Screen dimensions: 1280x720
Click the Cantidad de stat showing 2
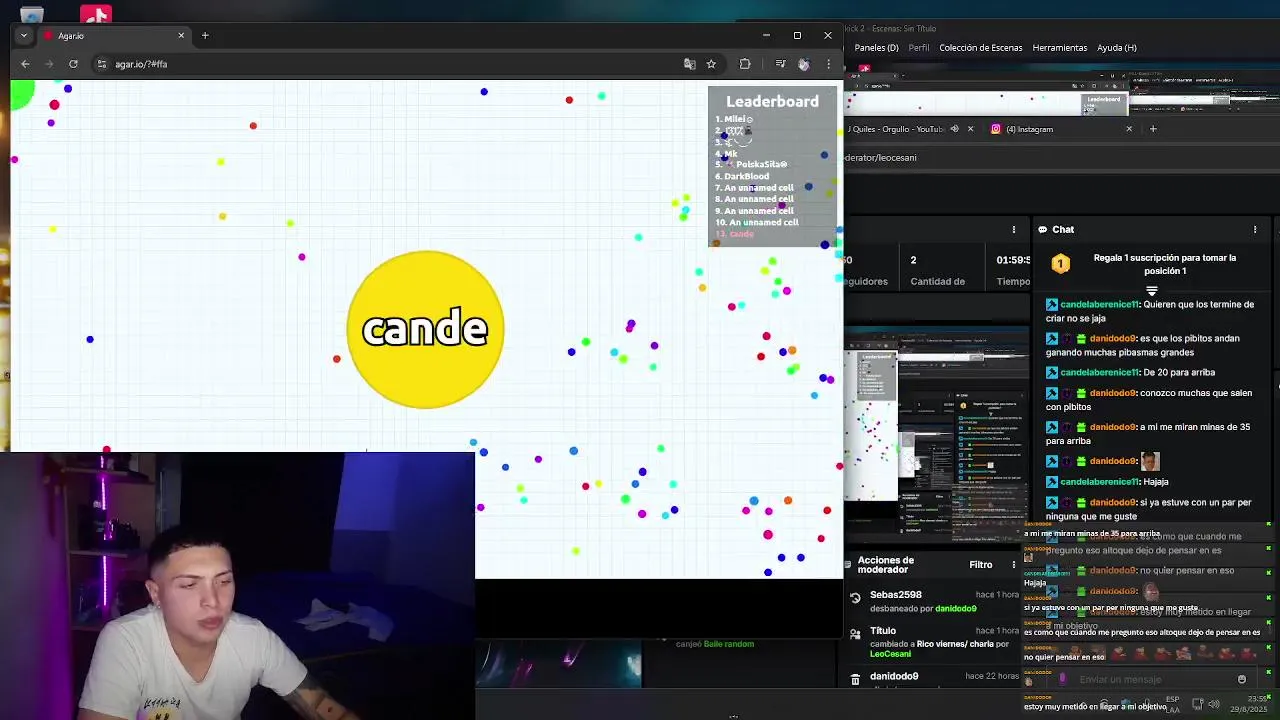(937, 271)
